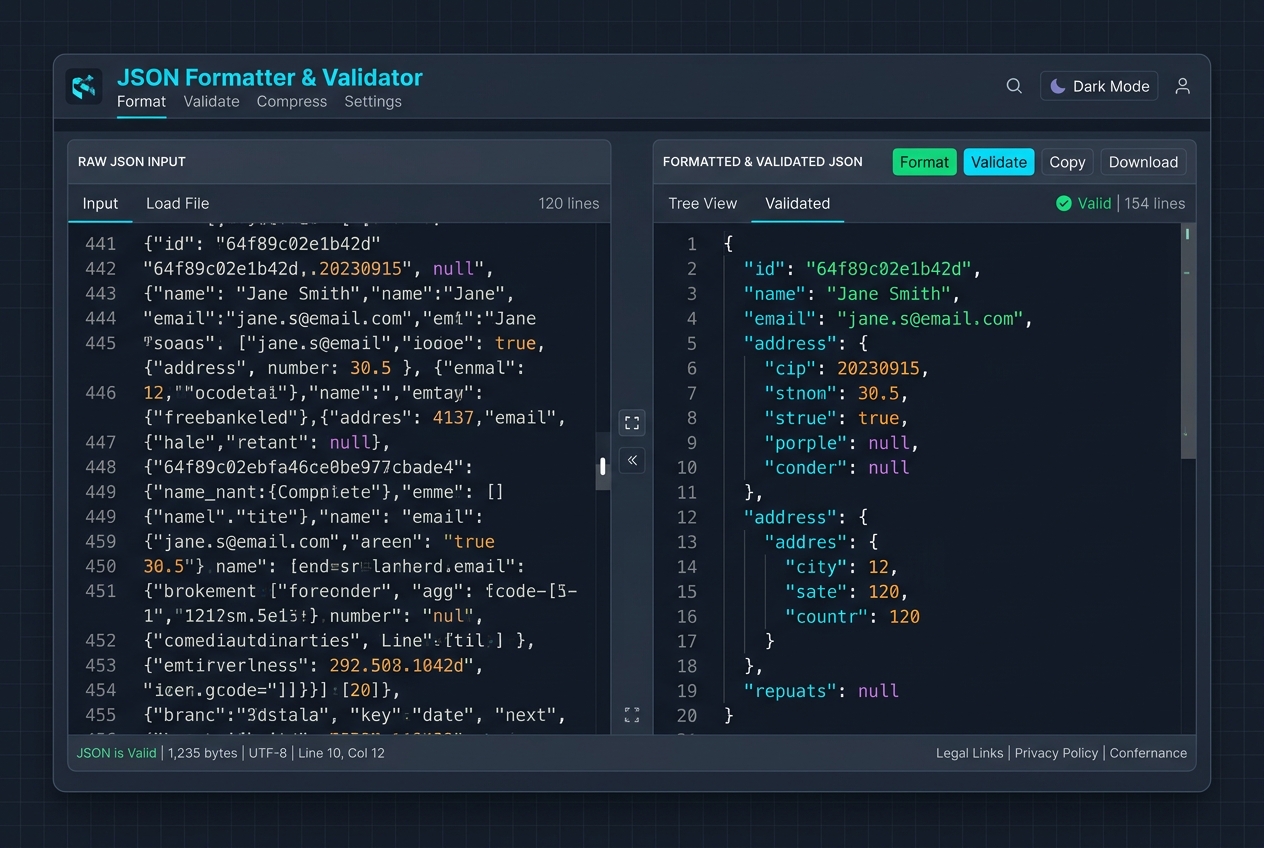The width and height of the screenshot is (1264, 848).
Task: Select the Validated tab
Action: [797, 203]
